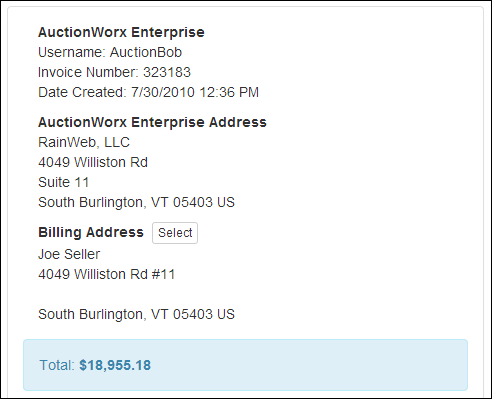Click the 4049 Williston Rd #11 billing line

(107, 274)
